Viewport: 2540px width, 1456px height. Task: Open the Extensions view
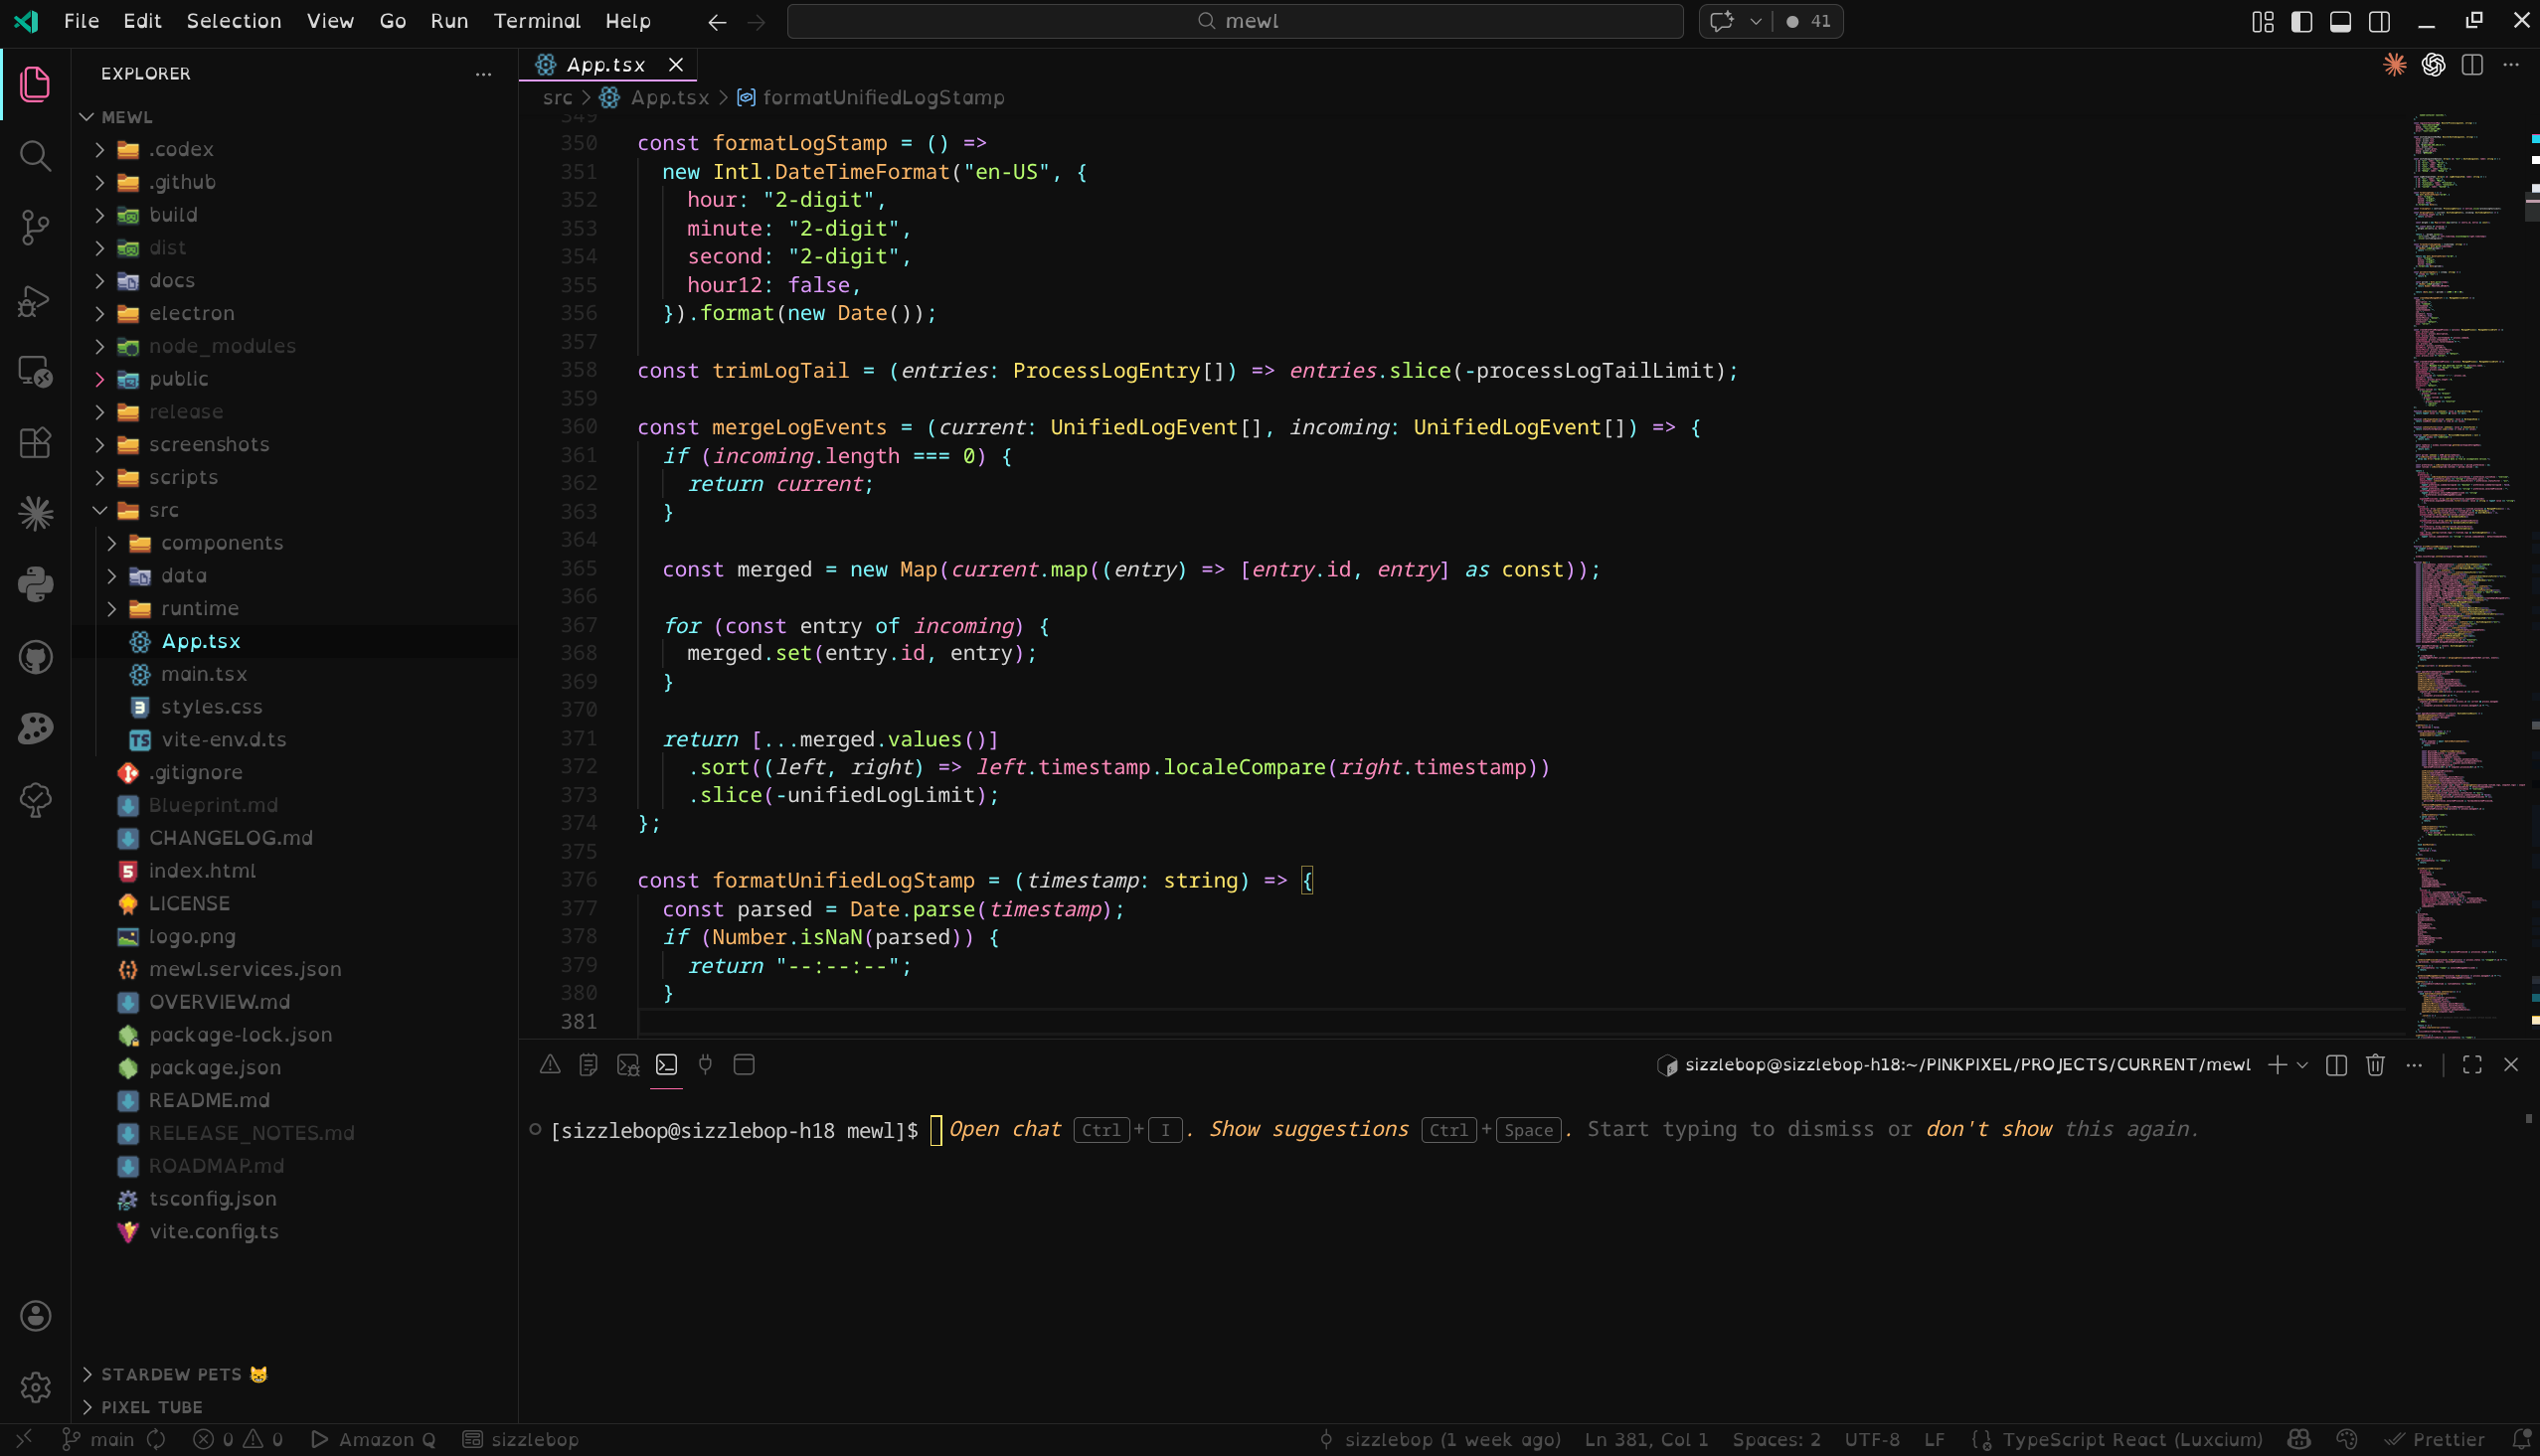coord(35,443)
